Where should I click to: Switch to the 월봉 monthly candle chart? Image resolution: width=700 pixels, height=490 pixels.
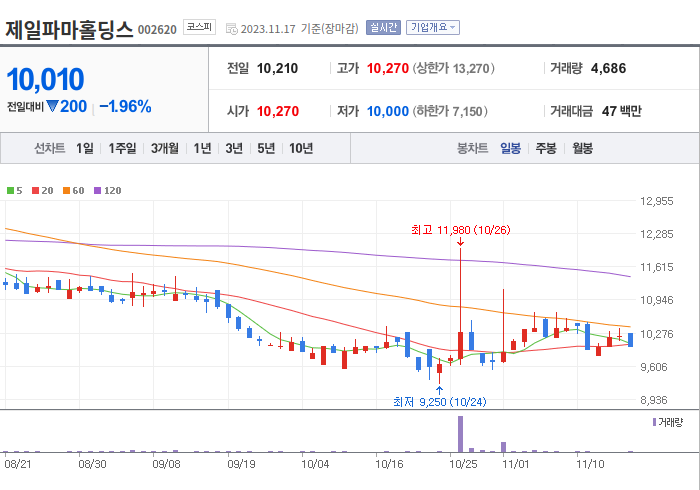tap(583, 148)
